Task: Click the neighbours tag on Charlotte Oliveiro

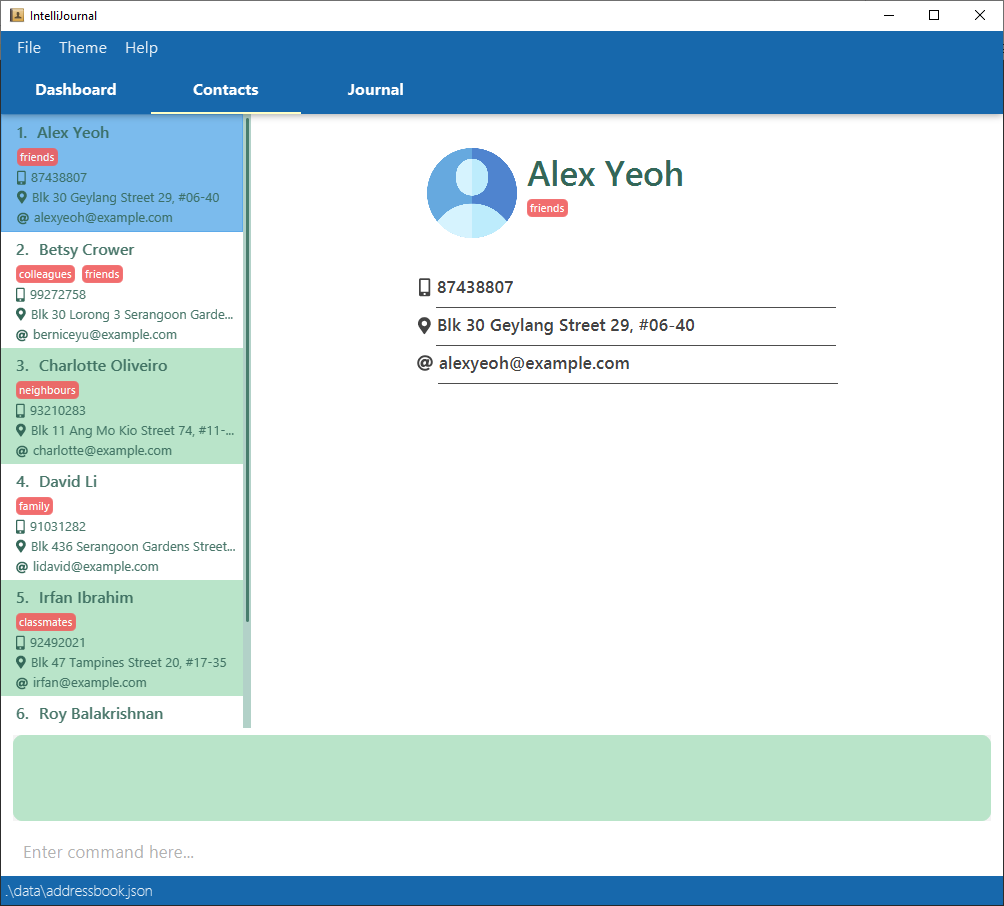Action: (47, 390)
